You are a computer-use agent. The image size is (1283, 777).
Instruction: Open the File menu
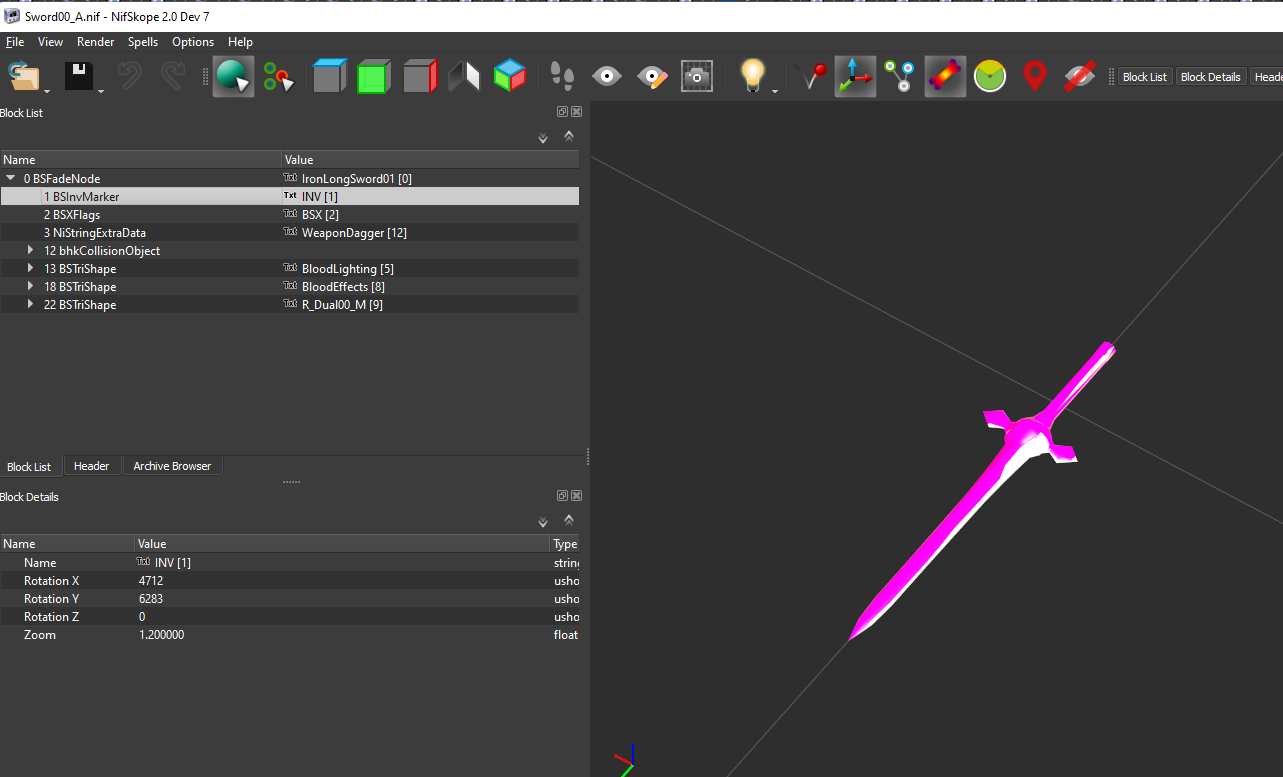point(15,42)
